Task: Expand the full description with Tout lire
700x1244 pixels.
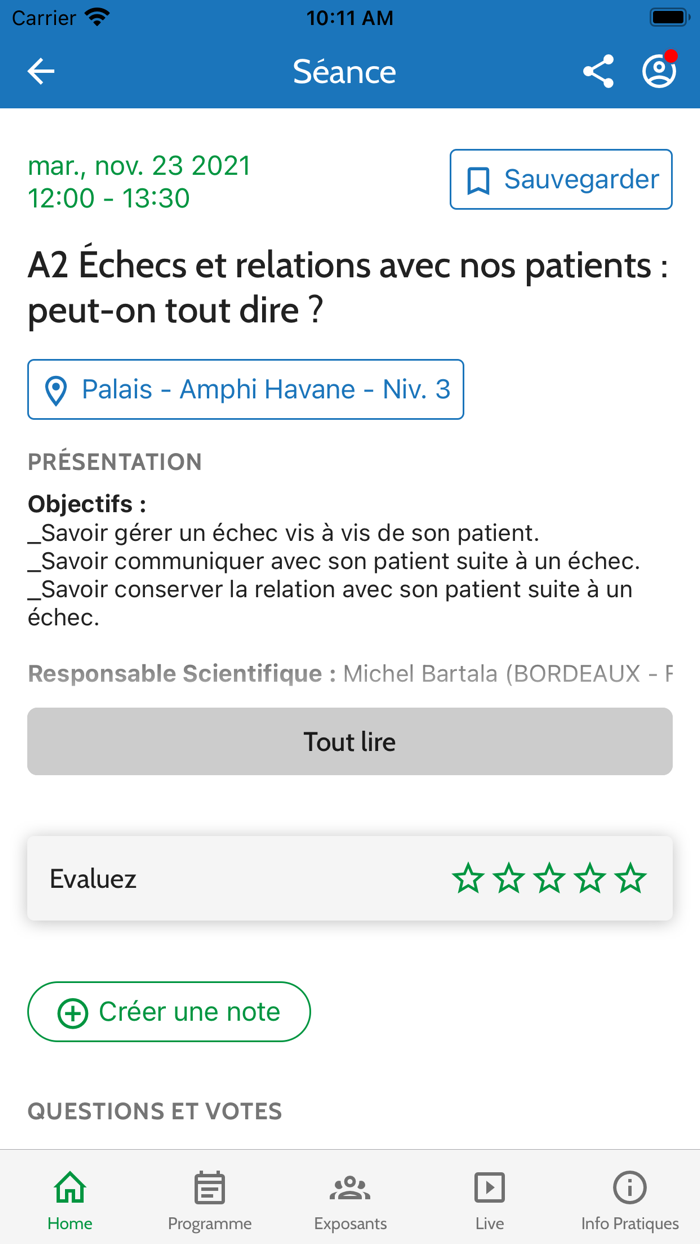Action: click(x=349, y=741)
